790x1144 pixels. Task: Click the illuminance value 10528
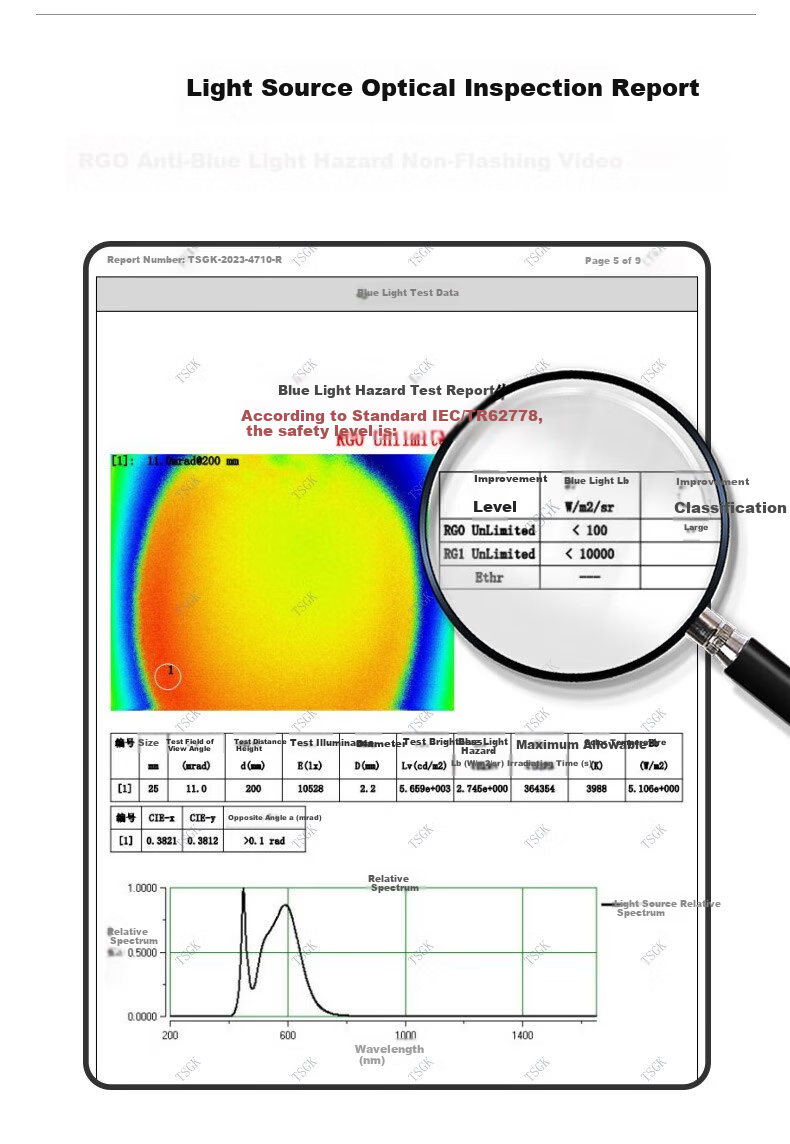click(310, 789)
